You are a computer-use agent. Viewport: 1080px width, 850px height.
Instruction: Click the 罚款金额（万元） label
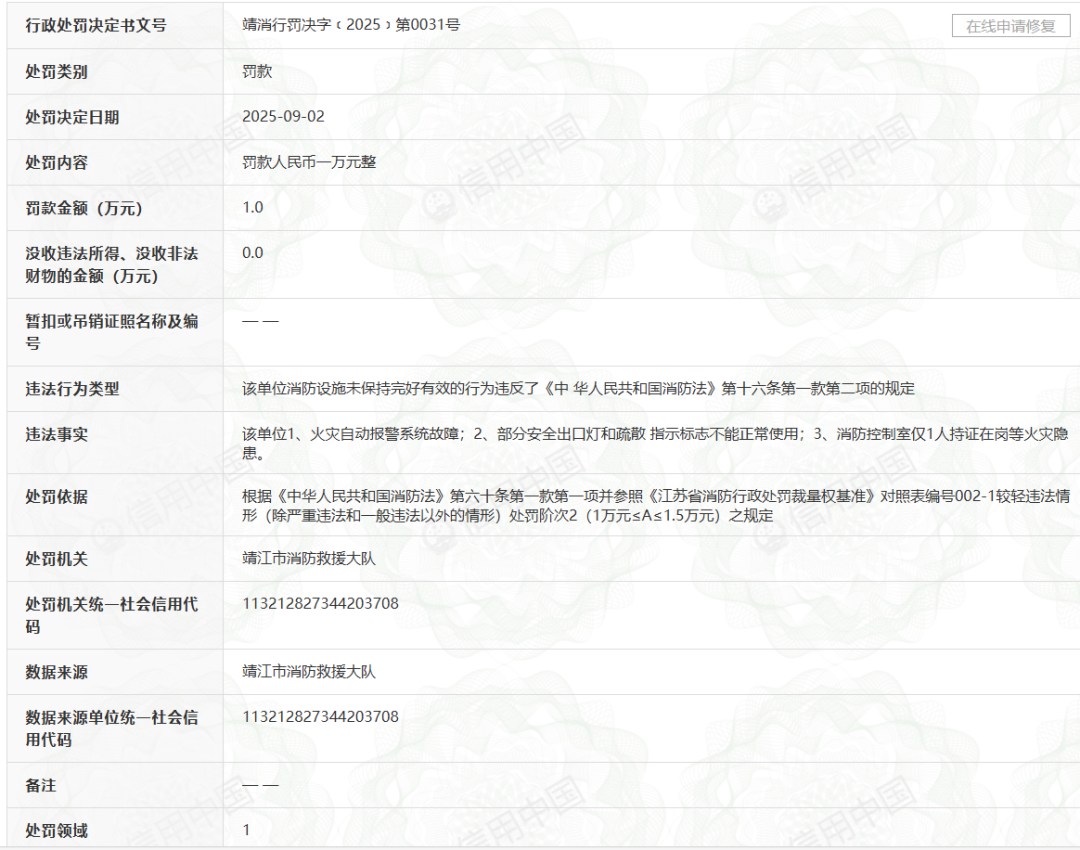pos(84,208)
